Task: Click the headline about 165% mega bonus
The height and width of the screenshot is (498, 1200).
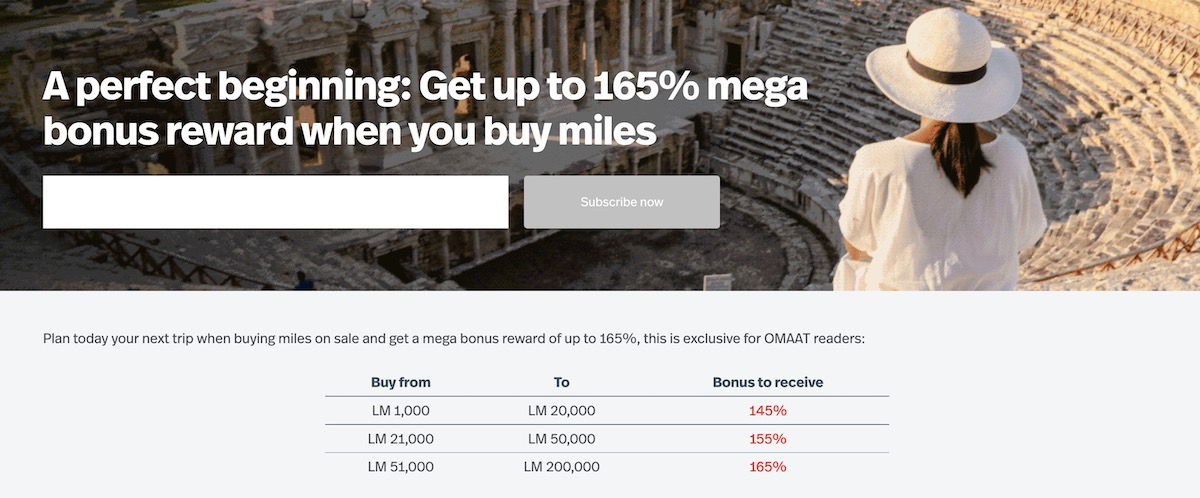Action: pos(425,109)
